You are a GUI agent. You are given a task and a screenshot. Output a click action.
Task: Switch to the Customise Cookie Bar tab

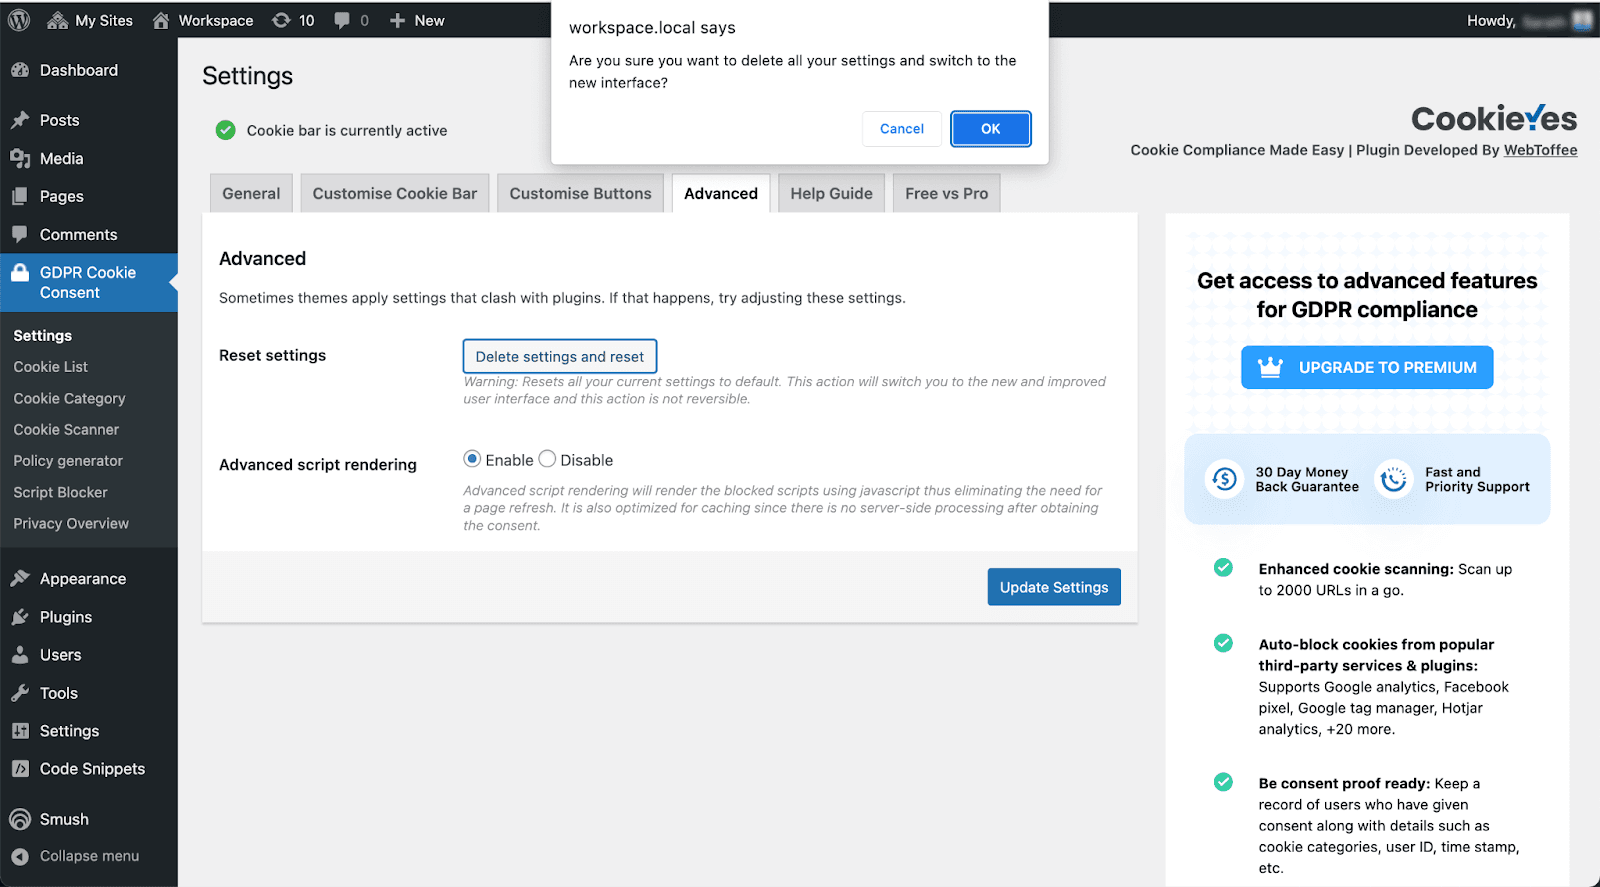tap(395, 194)
